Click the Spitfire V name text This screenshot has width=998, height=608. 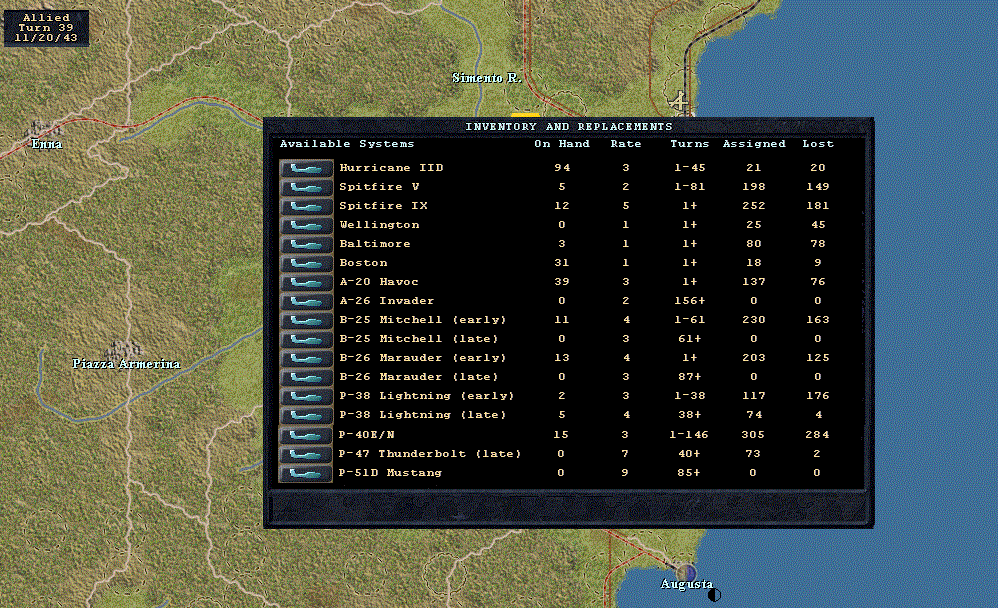379,187
